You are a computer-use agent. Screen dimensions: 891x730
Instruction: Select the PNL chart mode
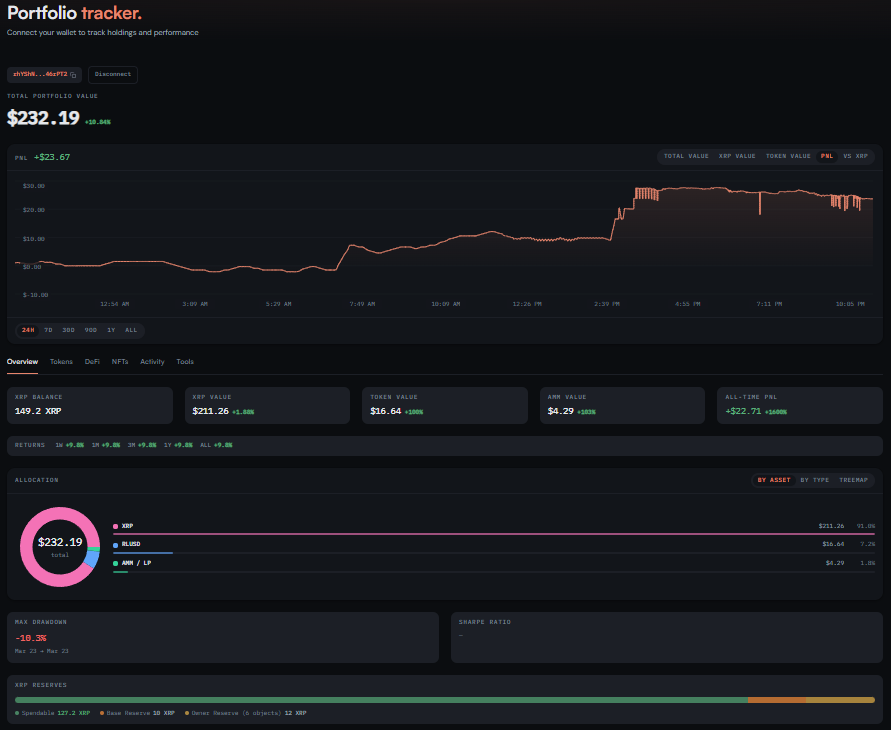(826, 156)
